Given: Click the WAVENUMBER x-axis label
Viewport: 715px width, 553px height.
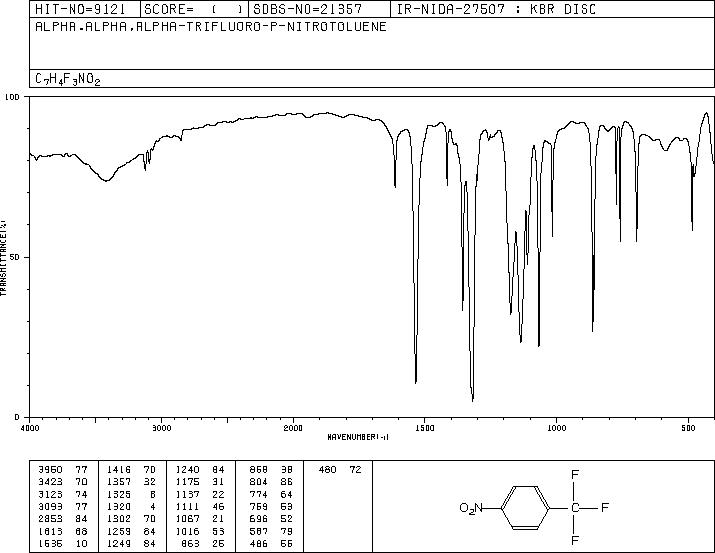Looking at the screenshot, I should click(358, 437).
